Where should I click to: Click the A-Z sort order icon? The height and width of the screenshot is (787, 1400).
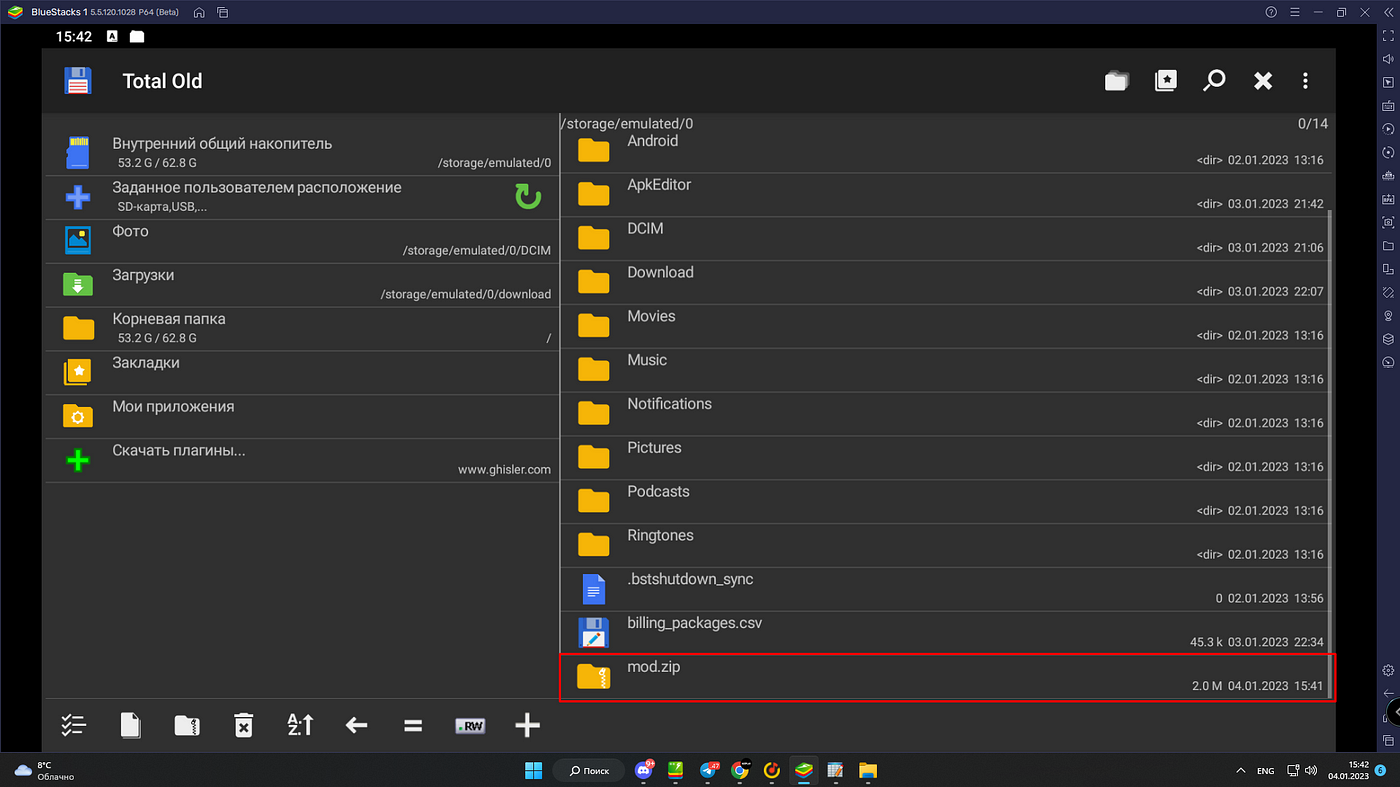[x=300, y=726]
